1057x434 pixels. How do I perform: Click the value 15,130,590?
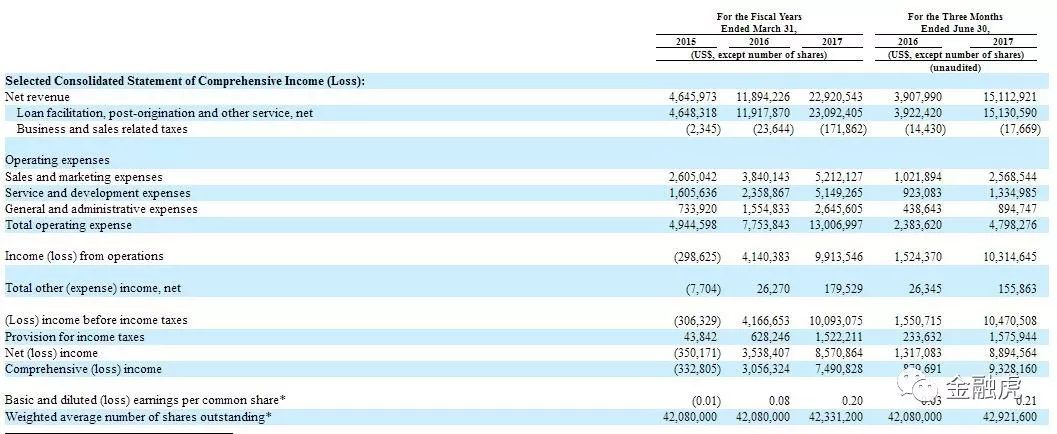[1009, 113]
